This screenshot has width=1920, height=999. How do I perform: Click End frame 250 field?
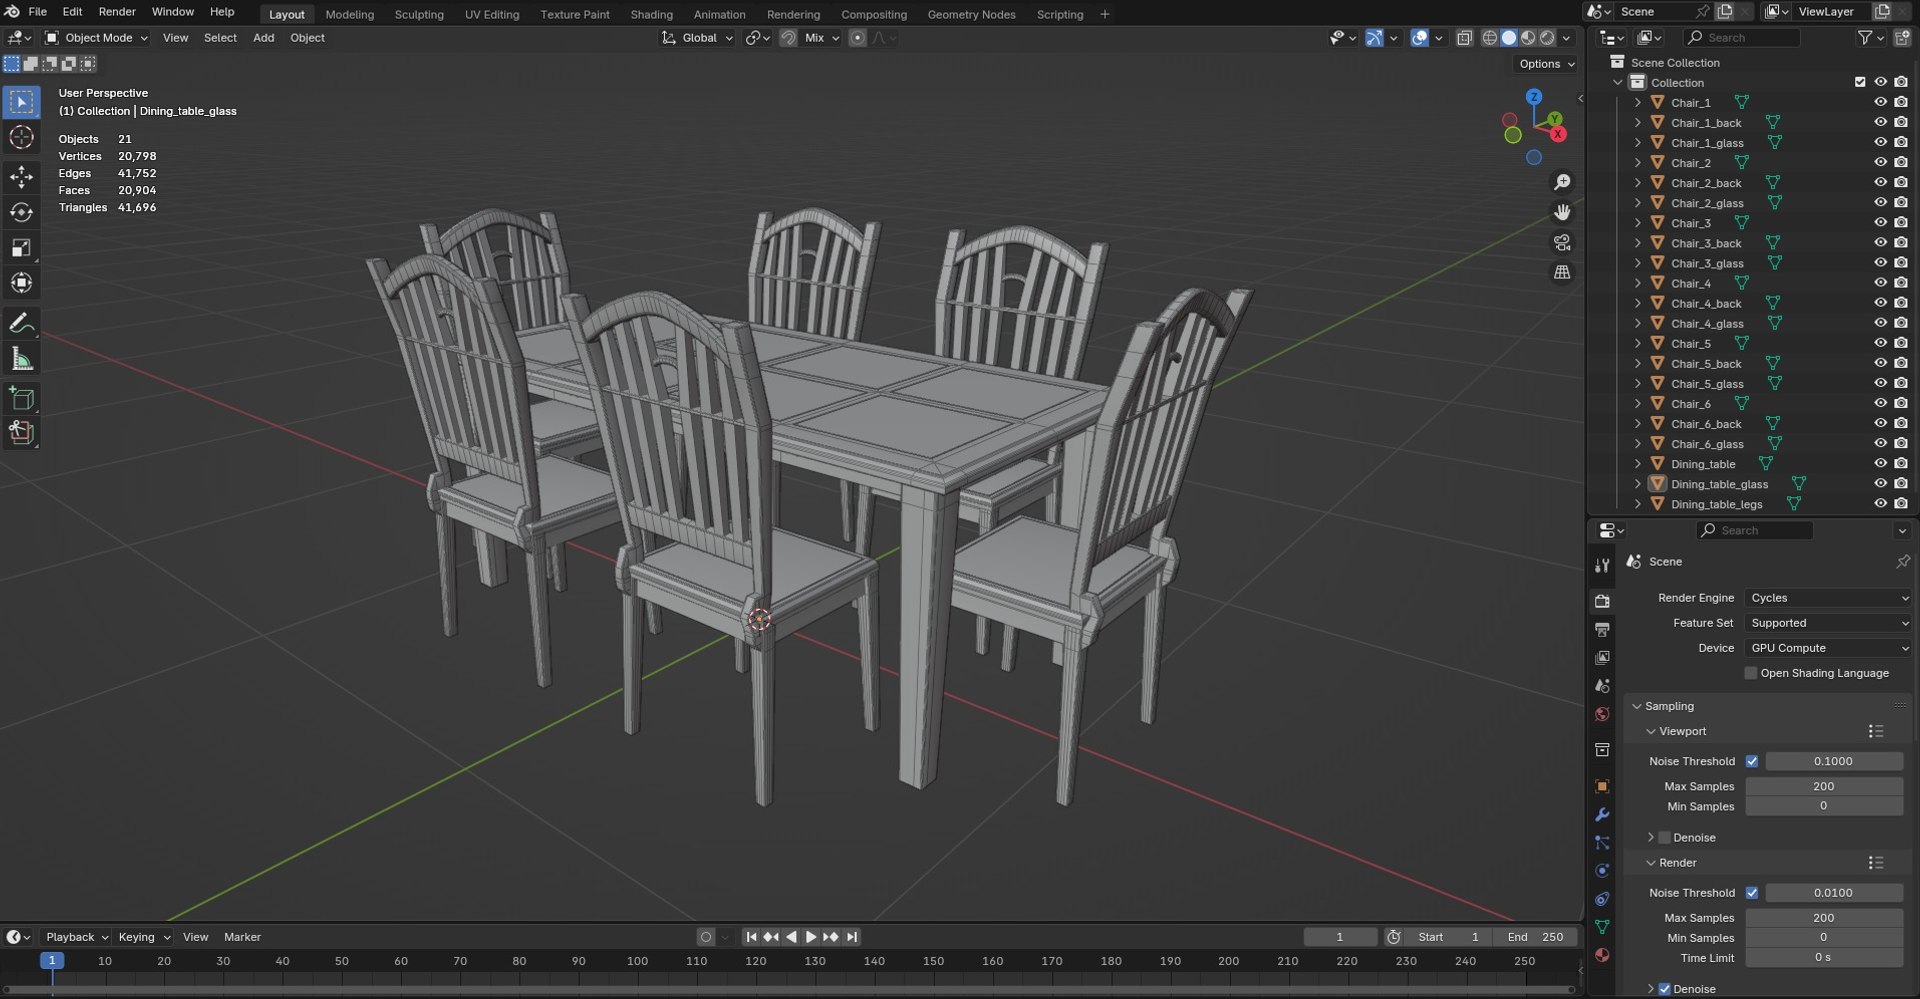tap(1535, 937)
